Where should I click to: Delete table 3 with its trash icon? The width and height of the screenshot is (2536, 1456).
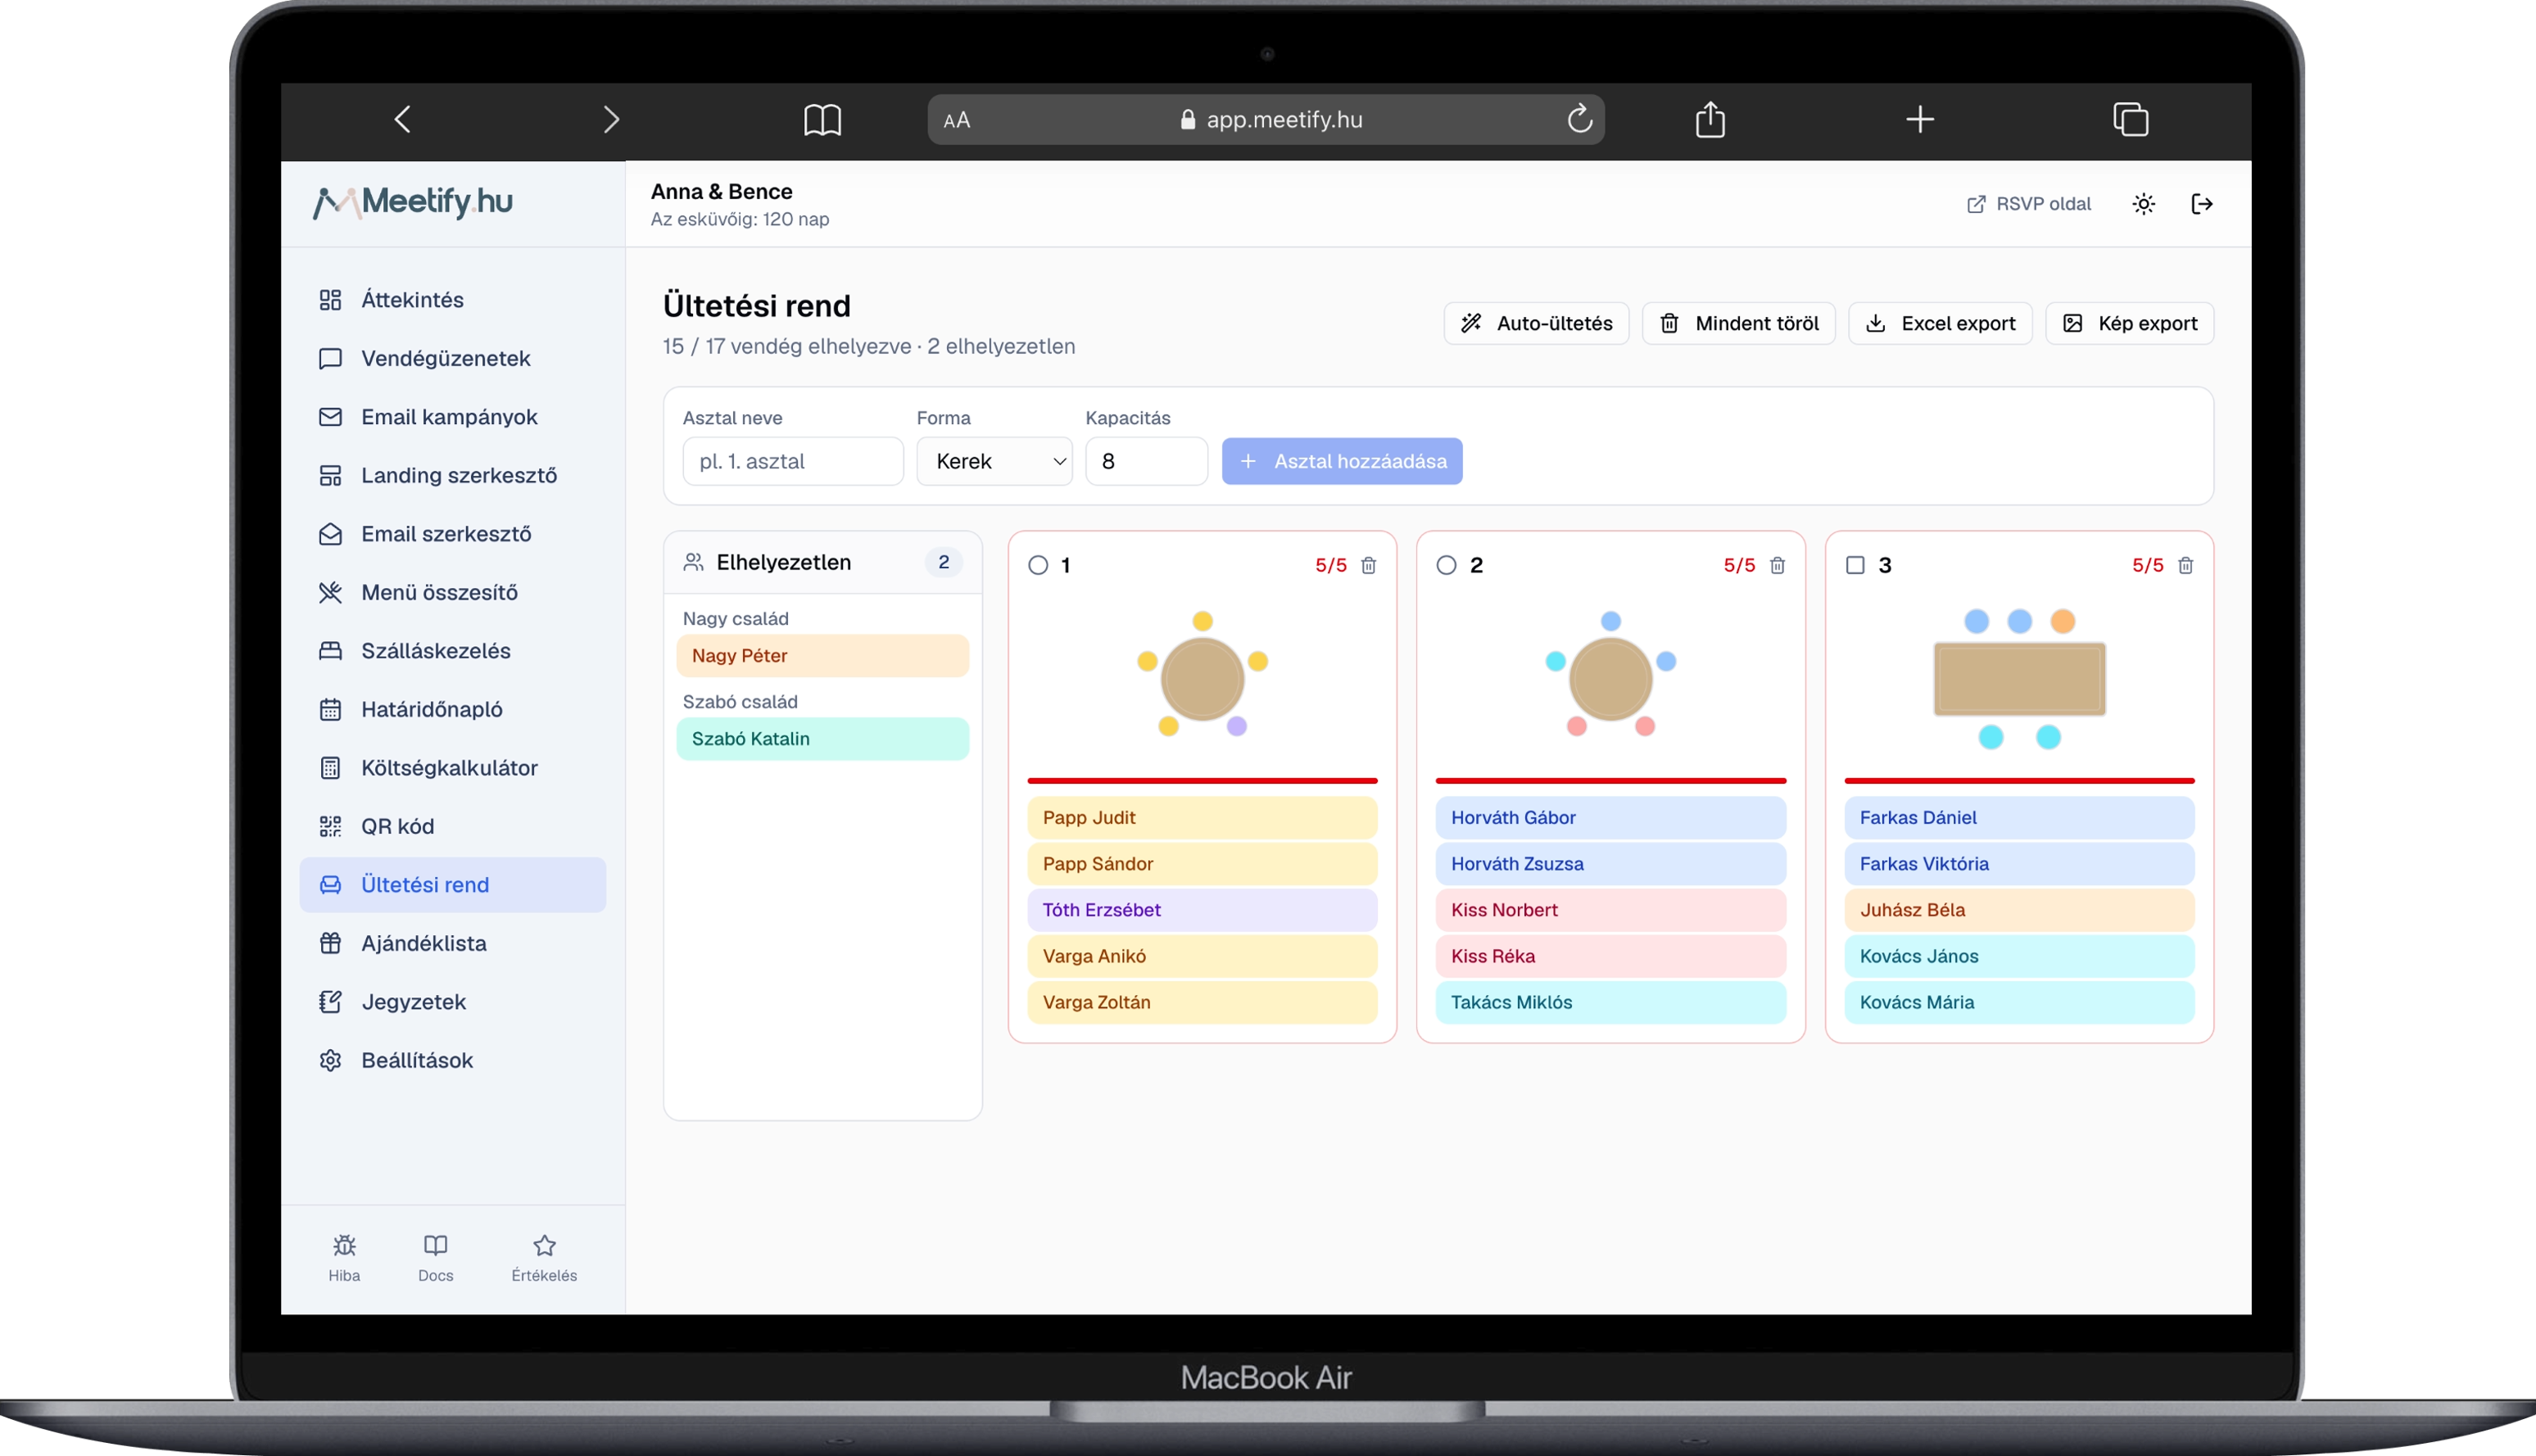(x=2185, y=566)
